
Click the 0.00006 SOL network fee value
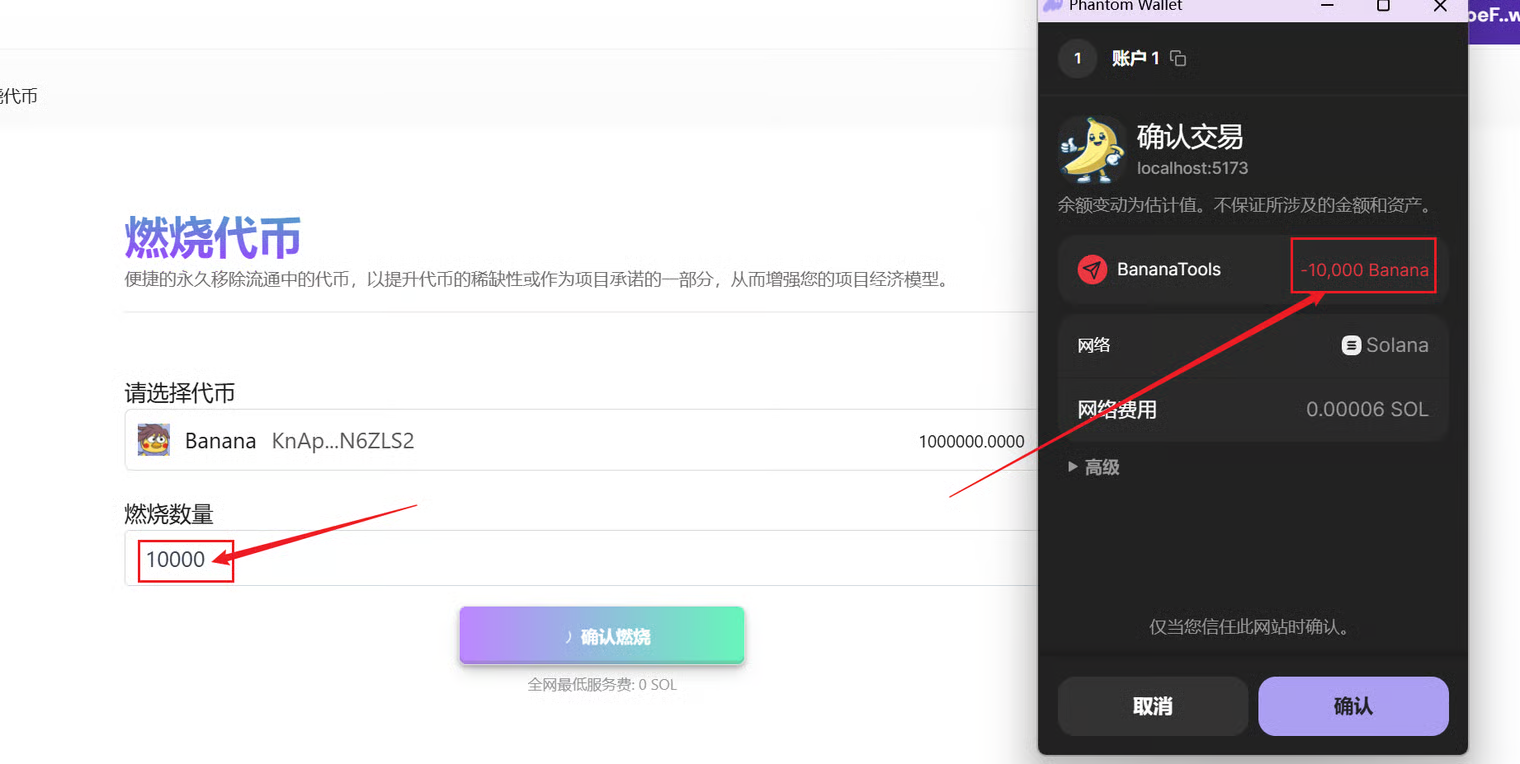click(1367, 410)
